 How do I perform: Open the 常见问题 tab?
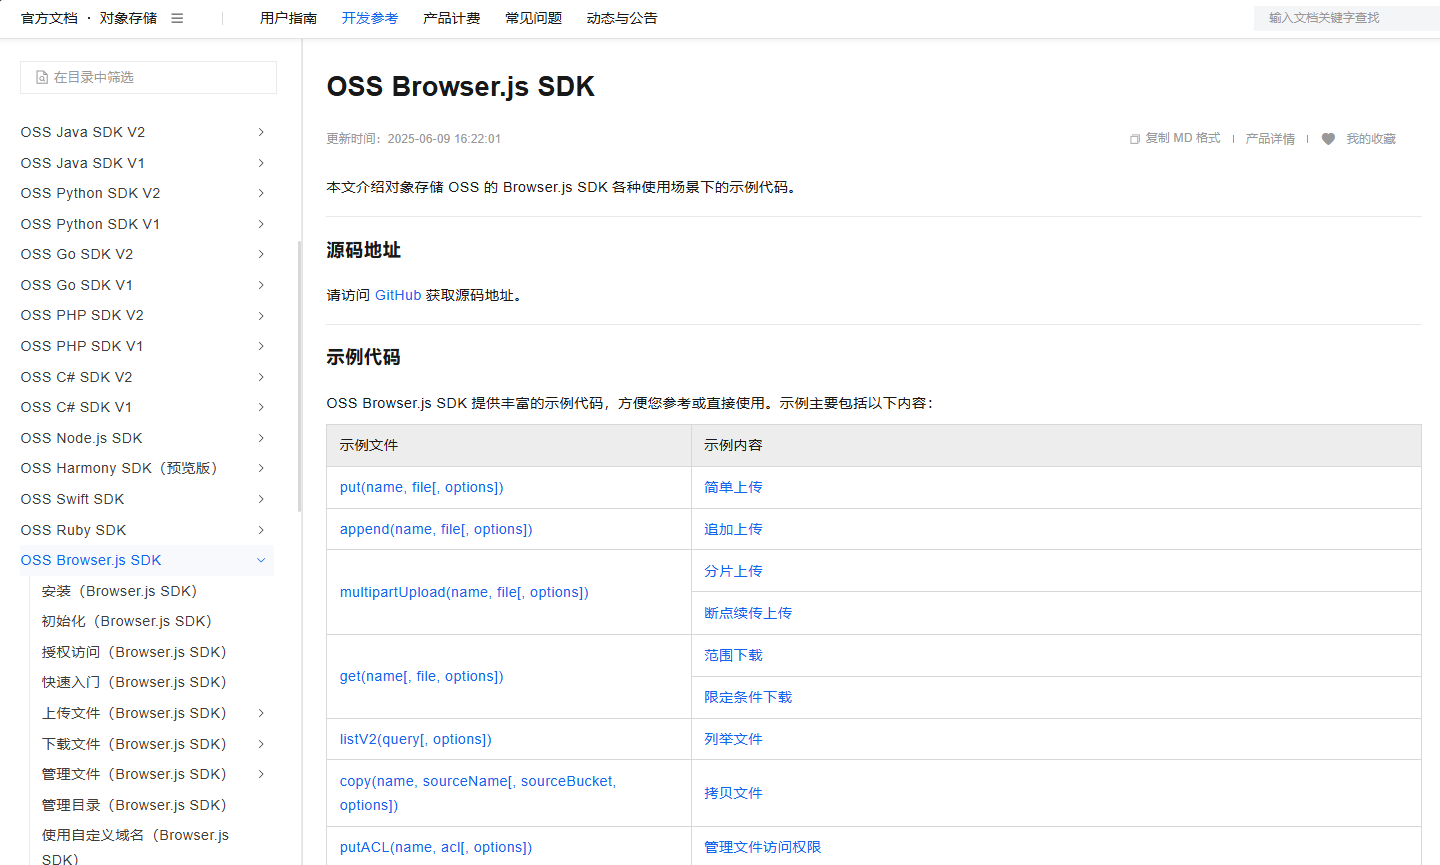click(533, 18)
